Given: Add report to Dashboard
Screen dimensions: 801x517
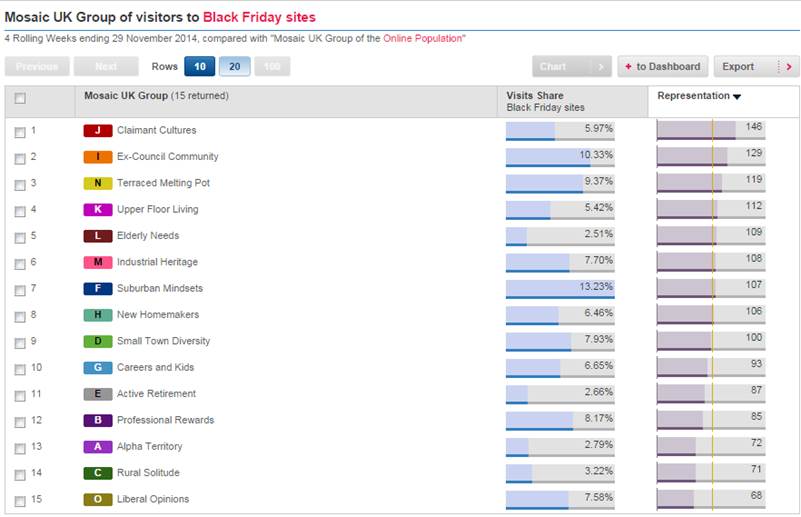Looking at the screenshot, I should pos(663,67).
